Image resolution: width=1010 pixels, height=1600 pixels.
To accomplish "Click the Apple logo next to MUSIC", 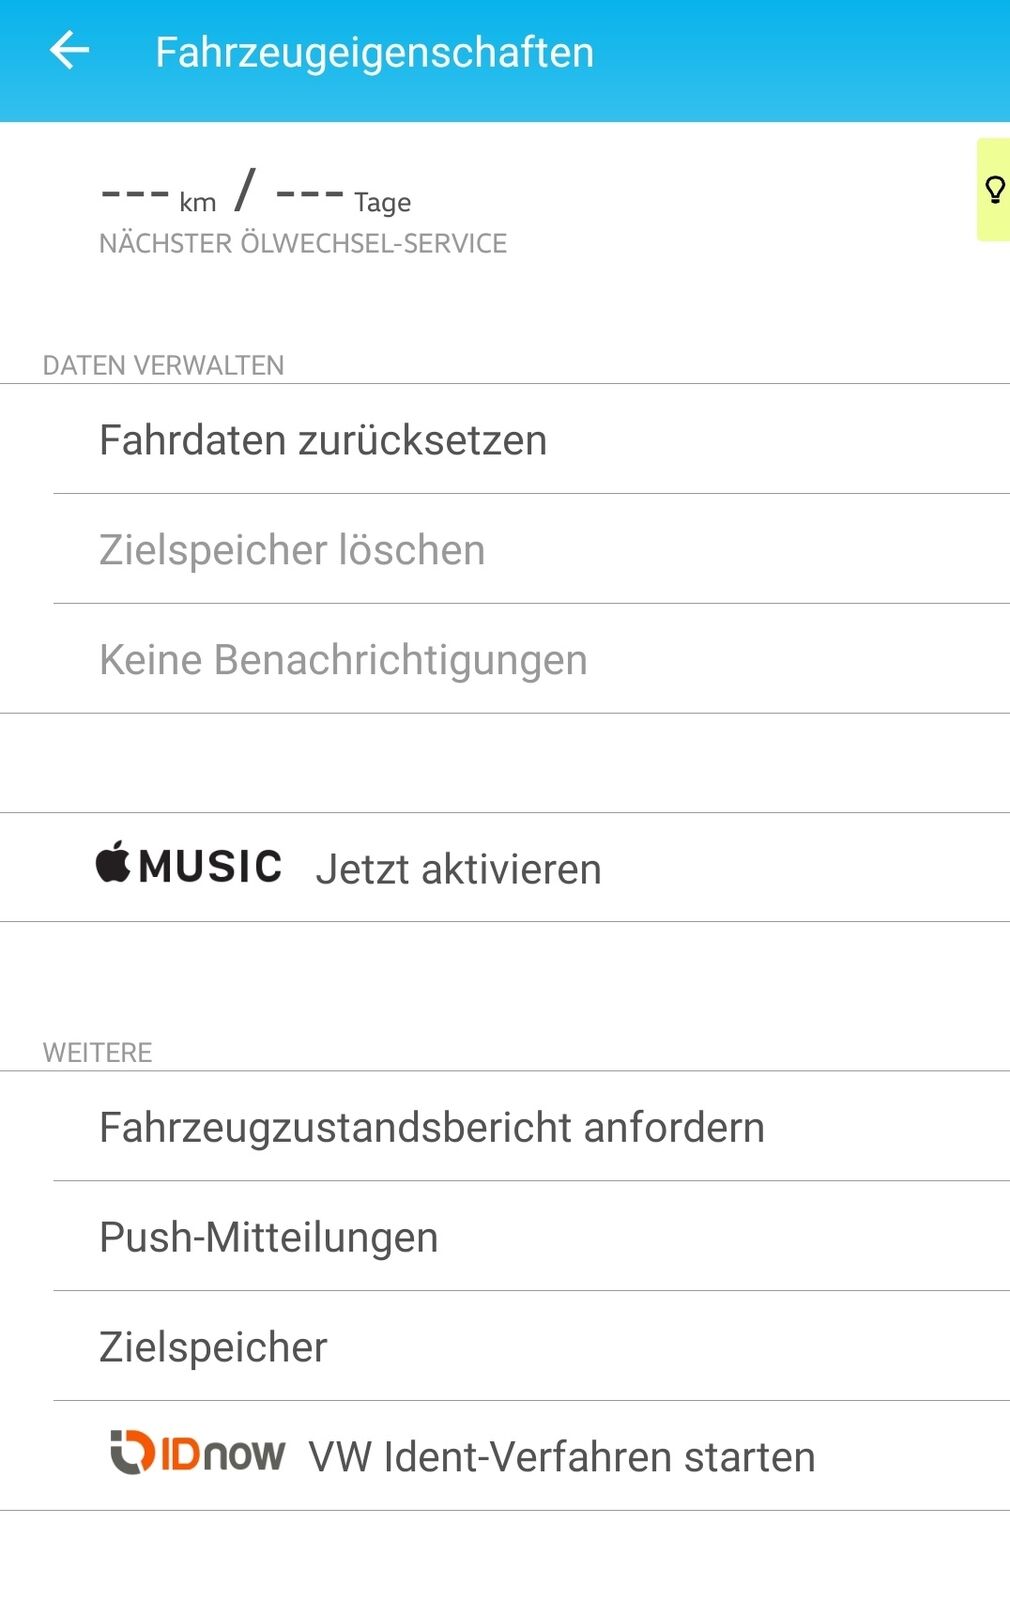I will [113, 864].
